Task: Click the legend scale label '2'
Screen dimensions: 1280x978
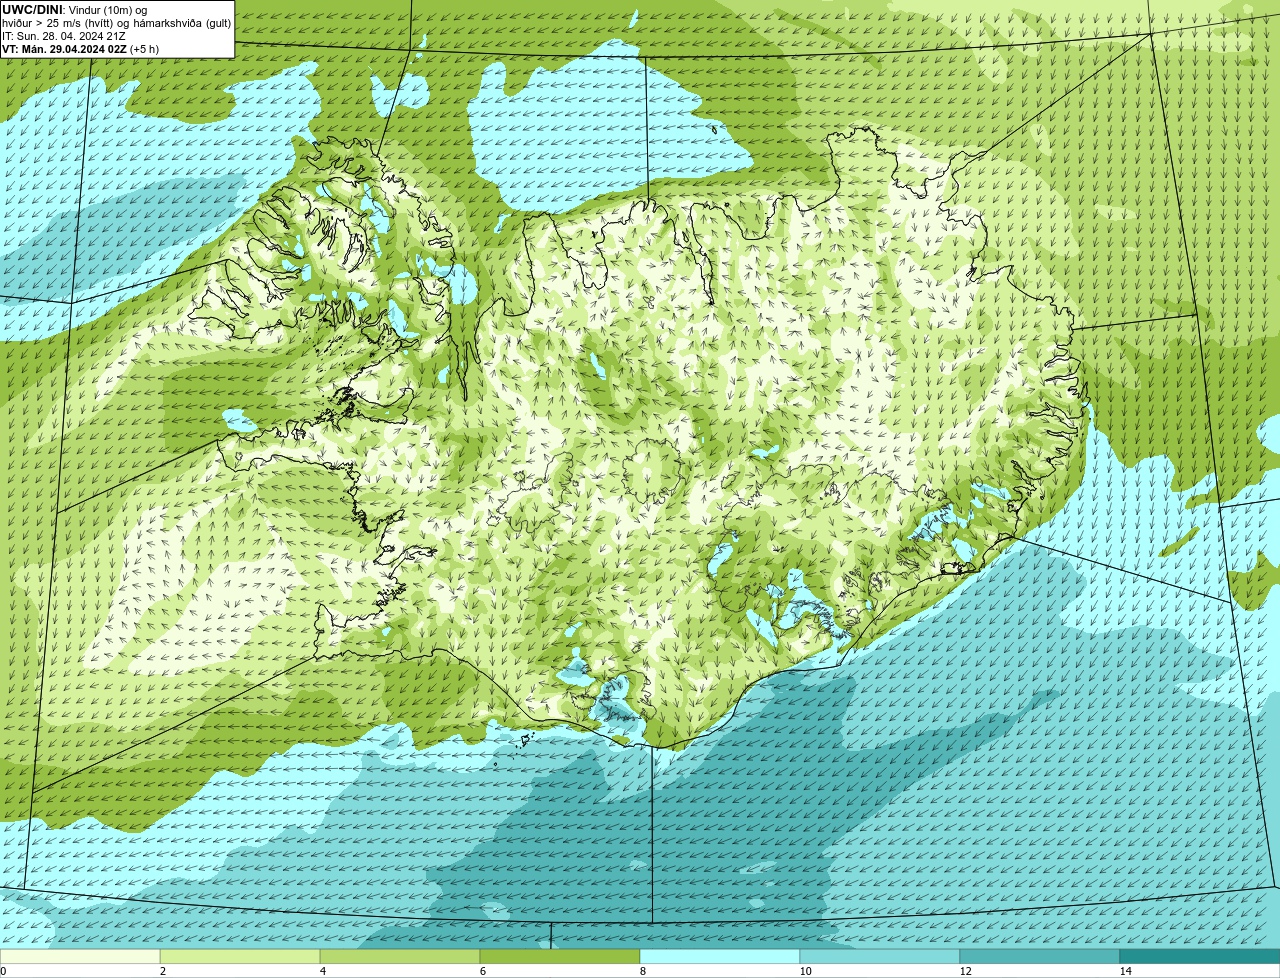Action: click(162, 971)
